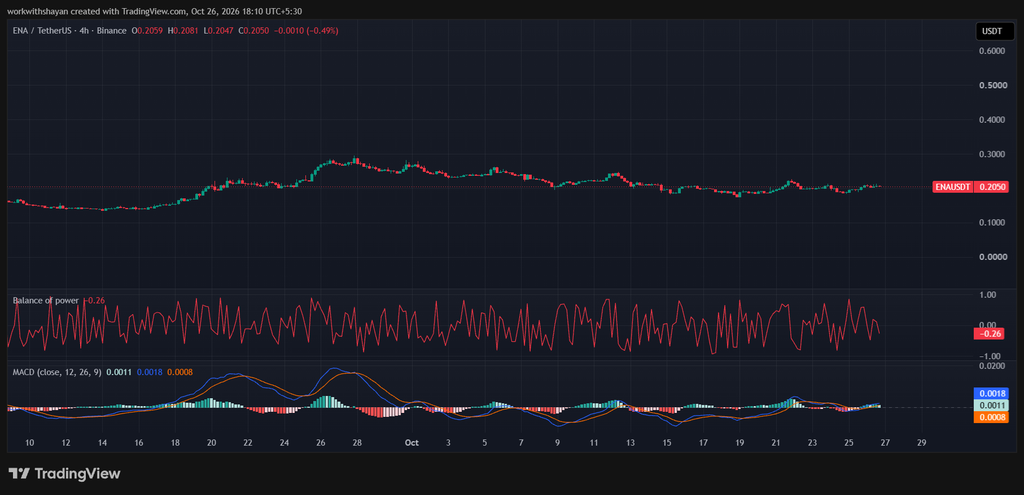Click the teal 0.0011 MACD axis tag
Viewport: 1024px width, 495px height.
pos(993,405)
